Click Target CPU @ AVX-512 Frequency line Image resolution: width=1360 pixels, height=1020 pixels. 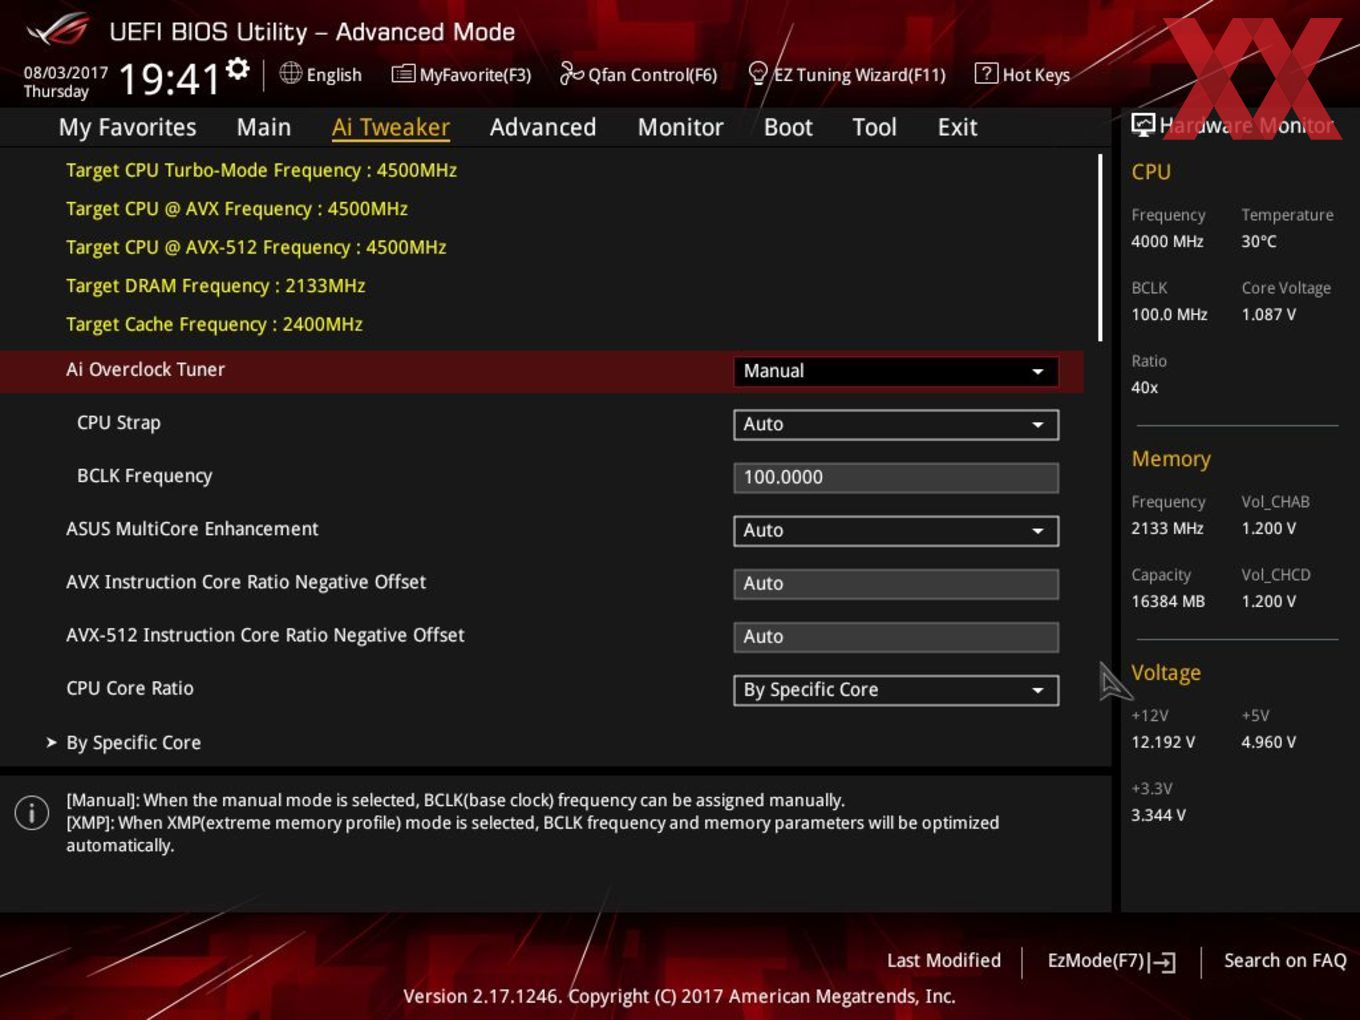[x=256, y=247]
